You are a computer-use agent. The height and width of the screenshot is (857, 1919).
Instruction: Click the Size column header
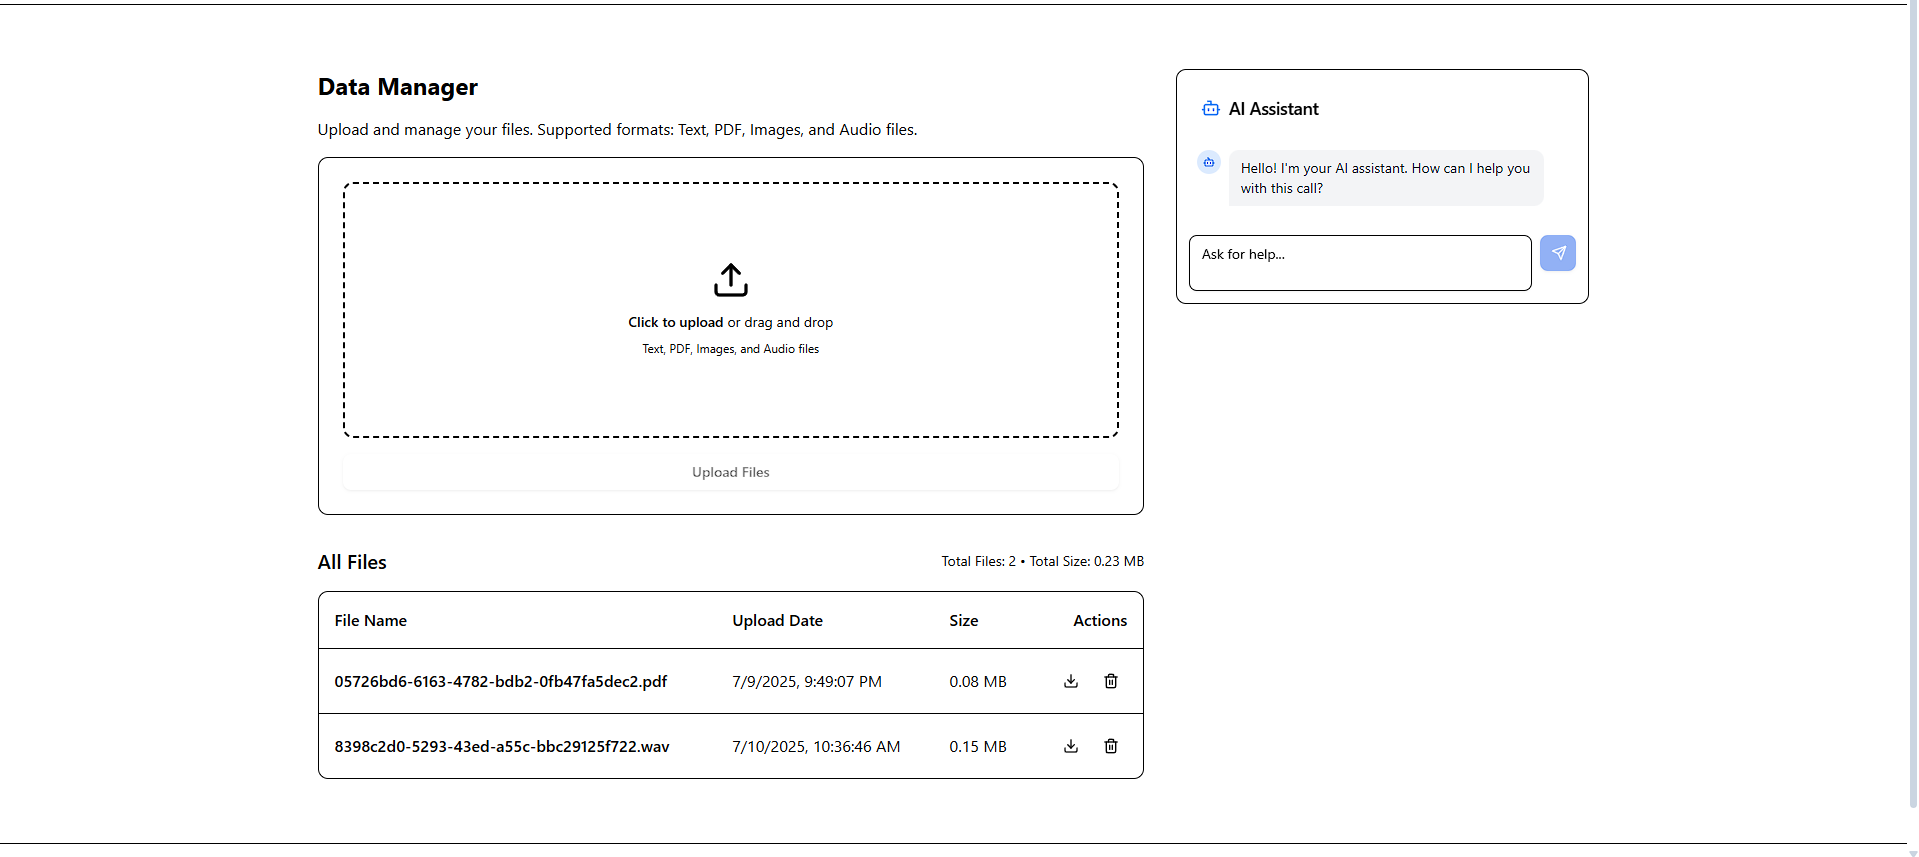coord(964,620)
